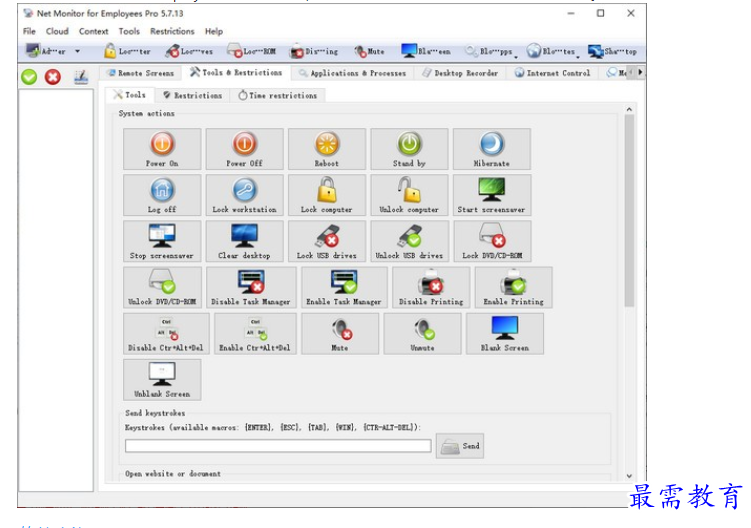Screen dimensions: 751x528
Task: Click Unlock USB drives button
Action: click(409, 241)
